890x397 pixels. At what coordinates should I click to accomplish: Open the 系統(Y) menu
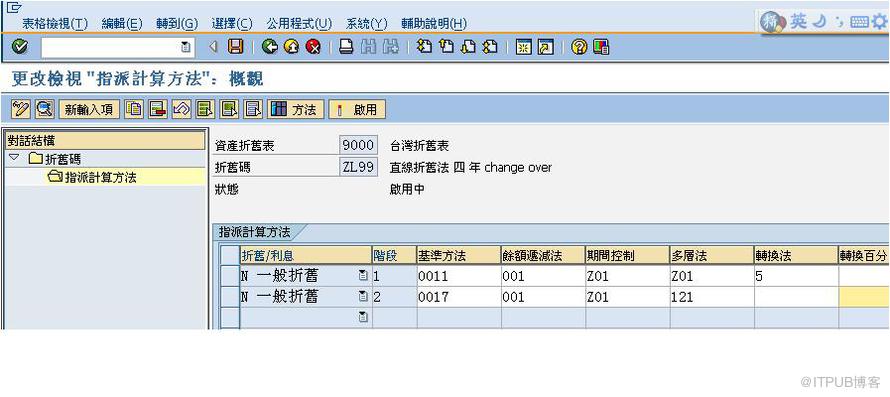point(366,24)
